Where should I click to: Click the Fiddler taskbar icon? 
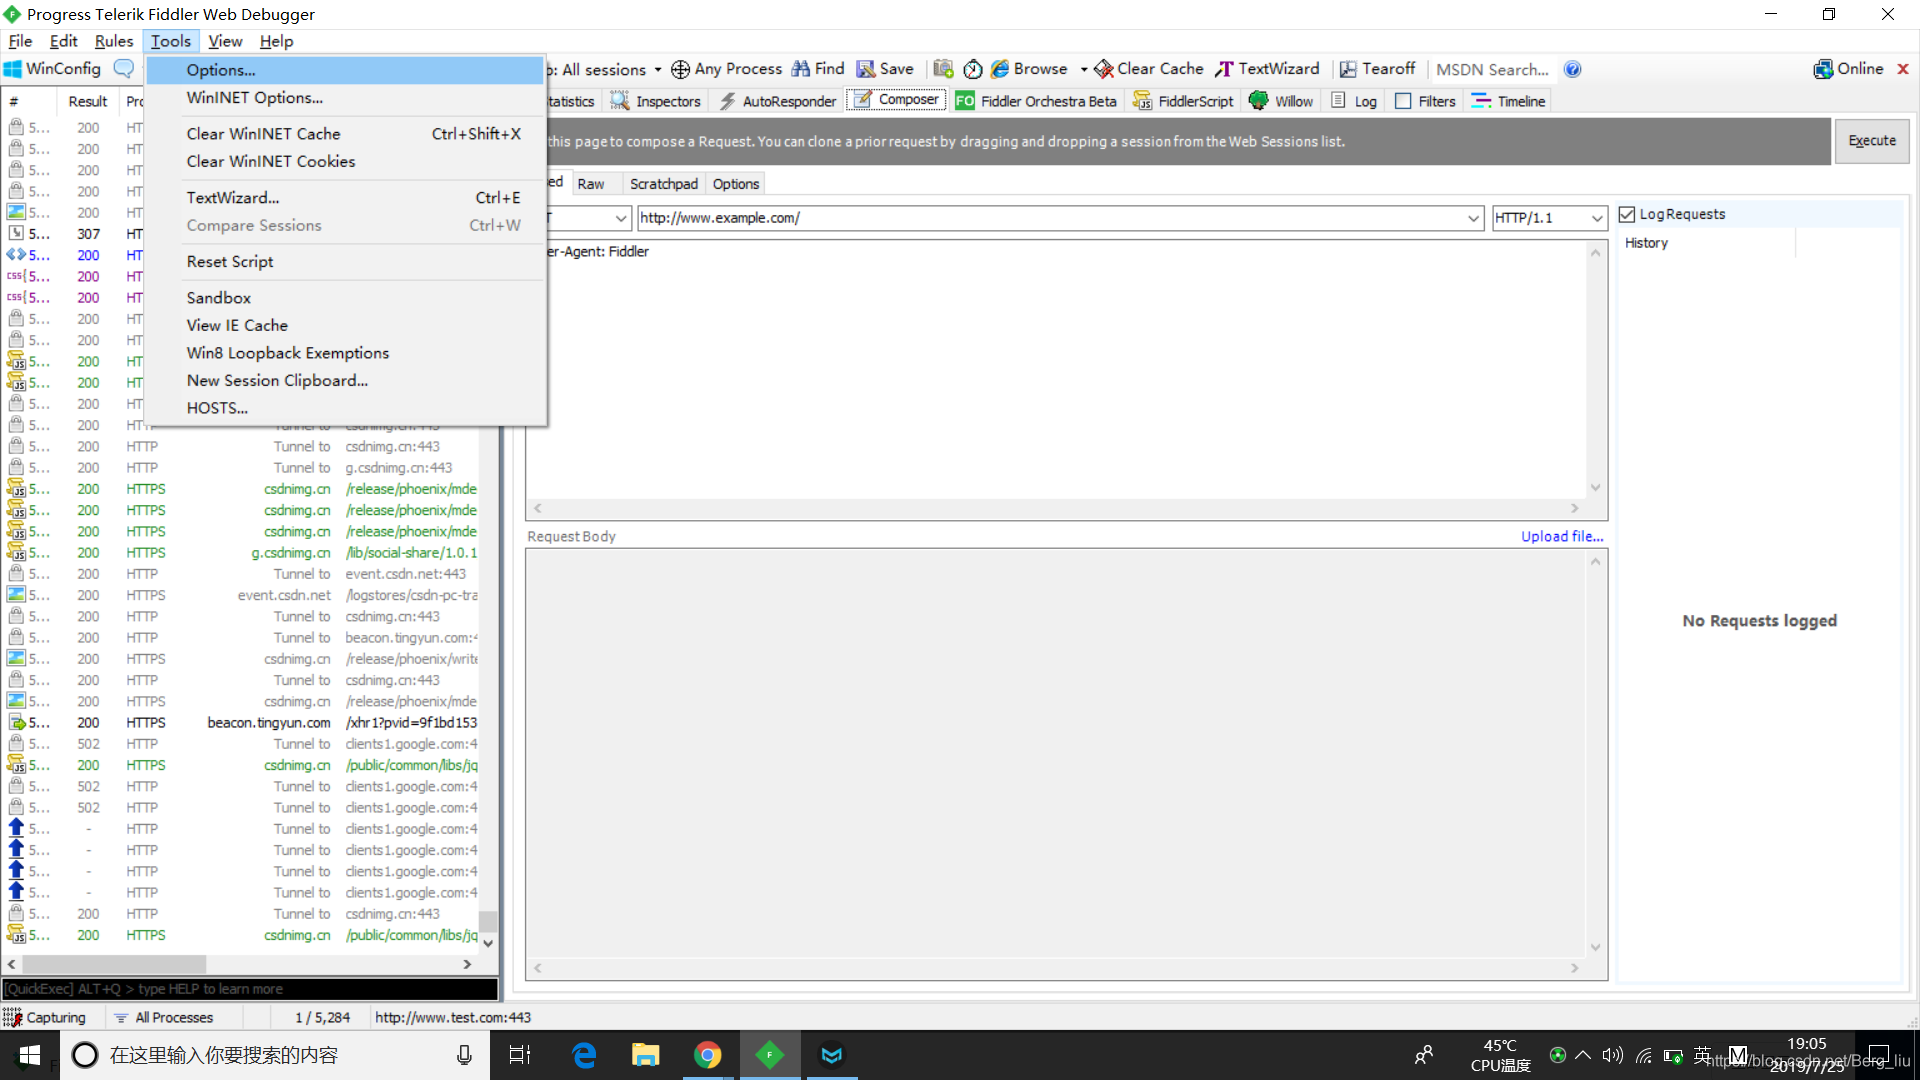[770, 1055]
